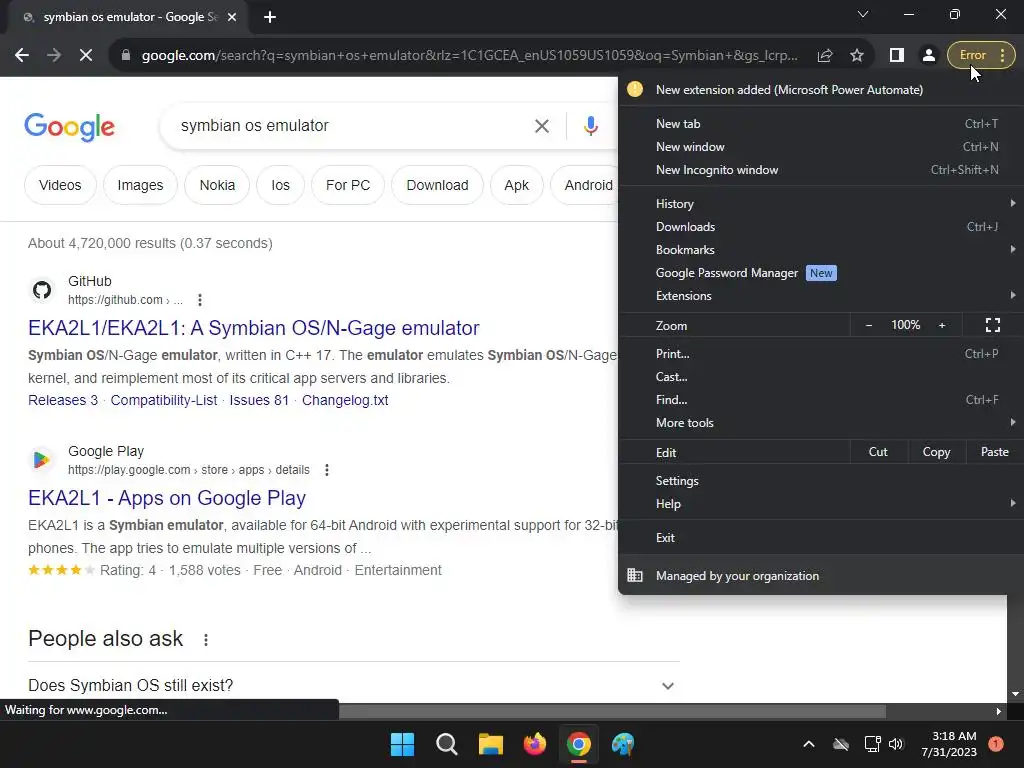1024x768 pixels.
Task: Choose Exit from Chrome menu
Action: click(821, 537)
